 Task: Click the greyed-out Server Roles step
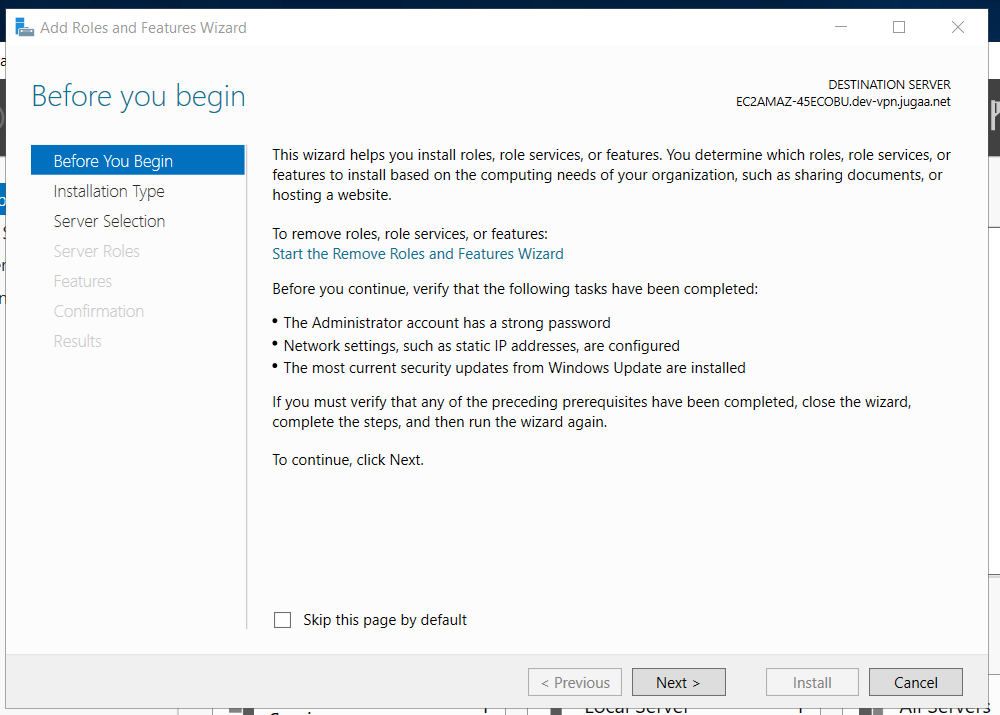coord(97,251)
